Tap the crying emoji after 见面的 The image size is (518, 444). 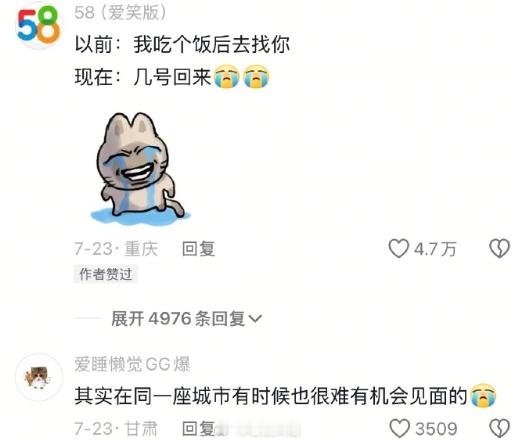[483, 396]
